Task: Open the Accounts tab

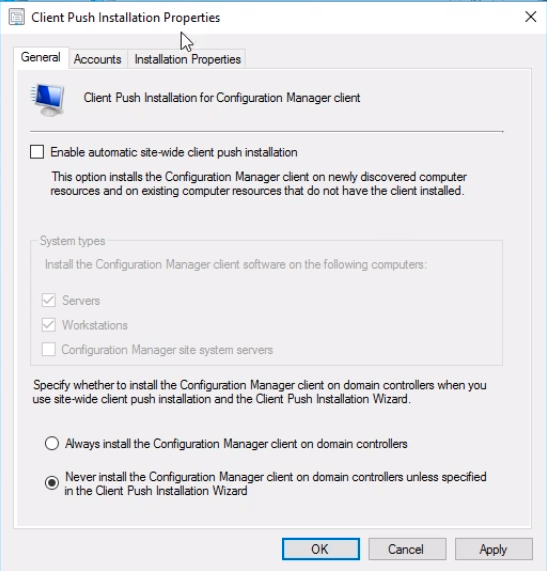Action: [97, 59]
